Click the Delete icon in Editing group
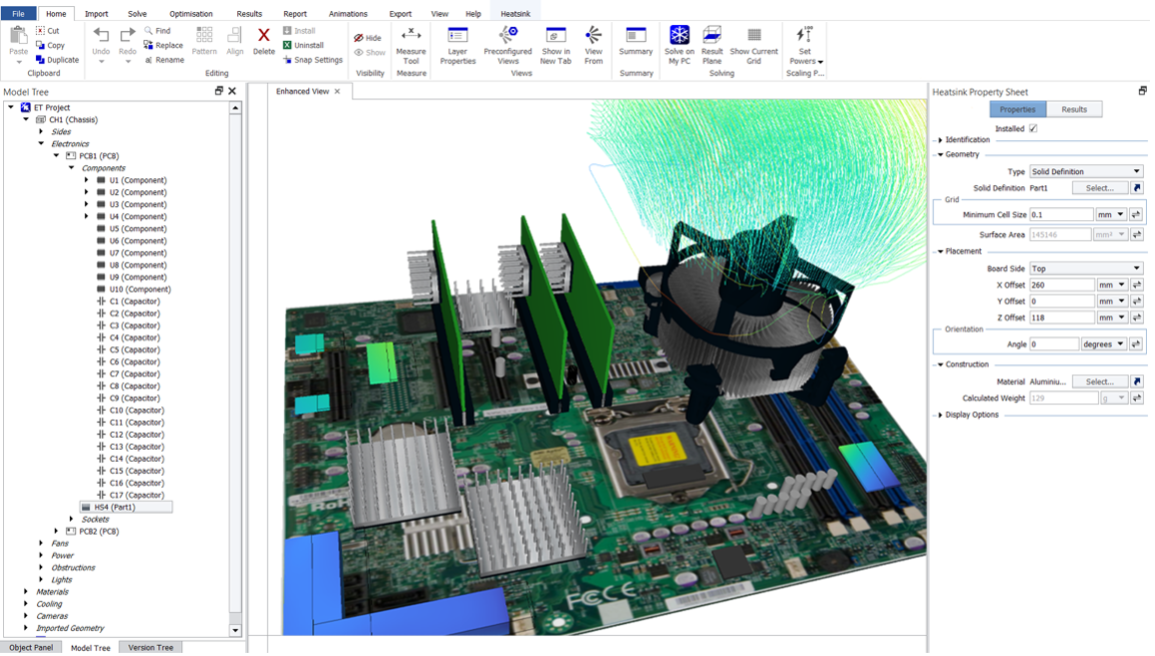The width and height of the screenshot is (1155, 656). (x=264, y=37)
